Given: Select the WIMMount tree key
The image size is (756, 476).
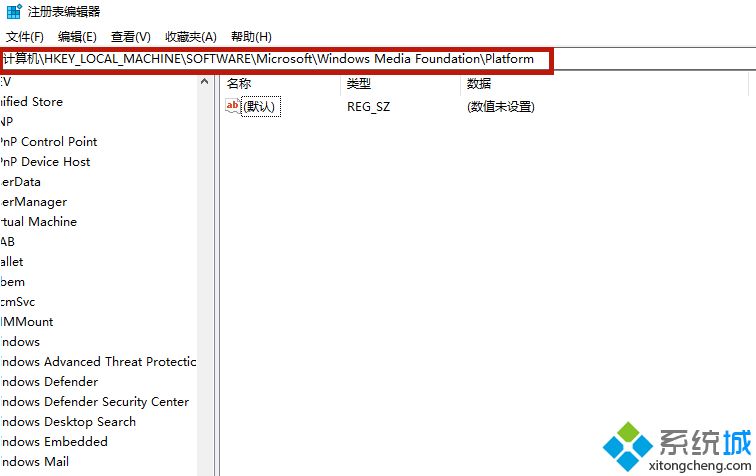Looking at the screenshot, I should click(x=27, y=322).
